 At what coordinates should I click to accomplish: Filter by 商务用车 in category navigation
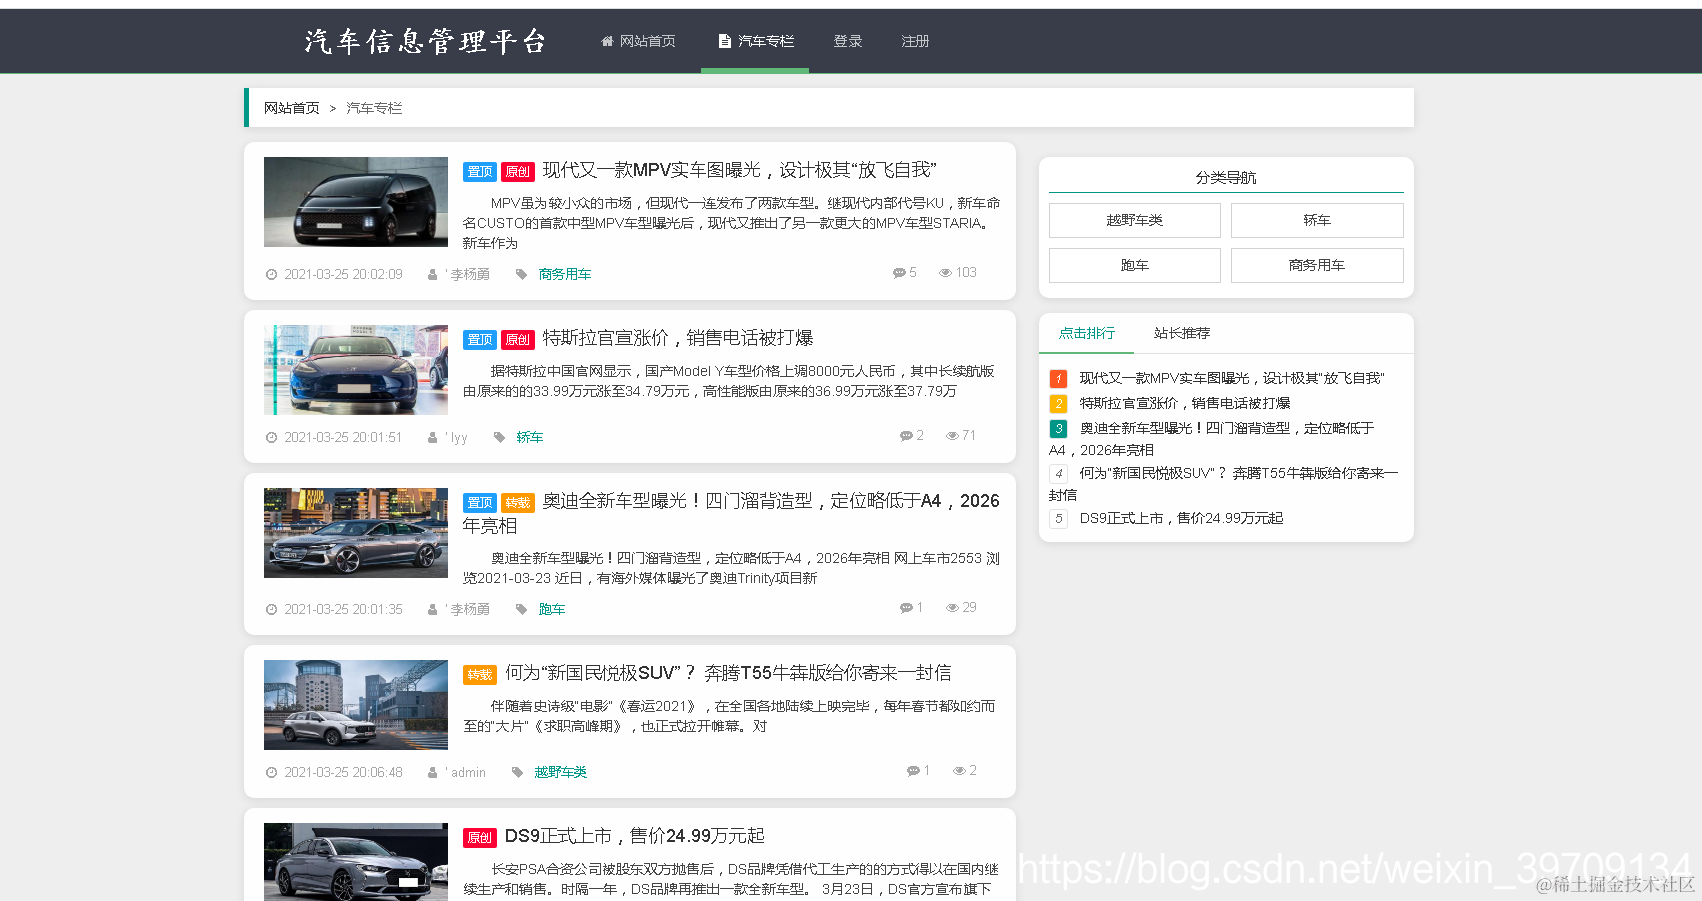[1317, 265]
